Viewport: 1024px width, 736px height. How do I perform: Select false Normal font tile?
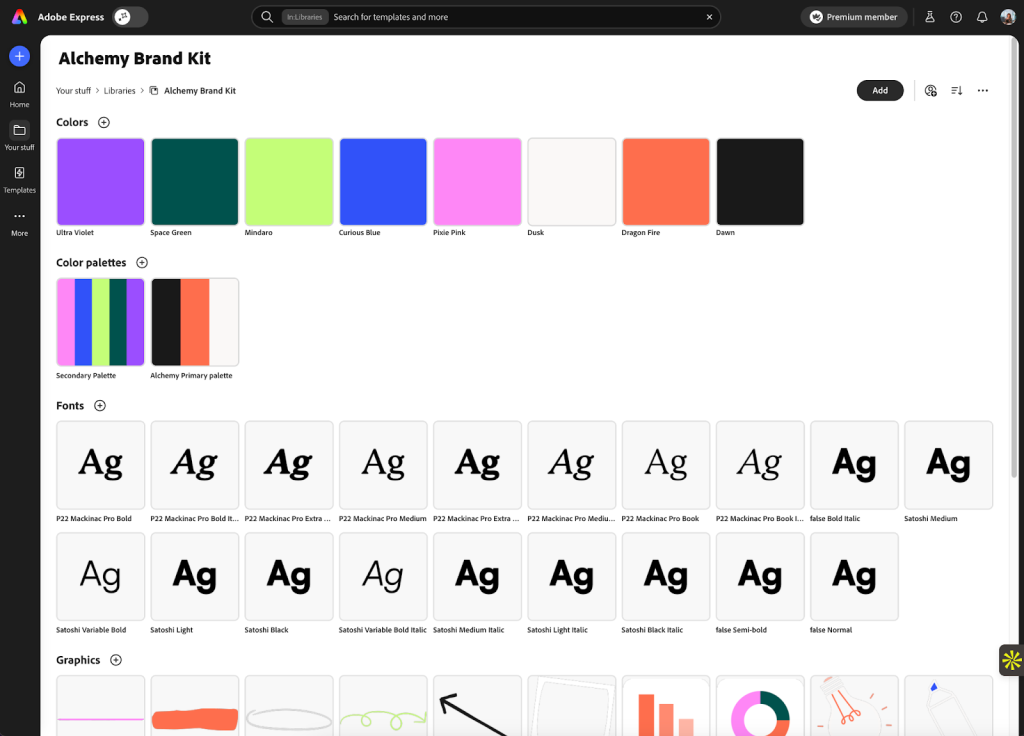[854, 577]
